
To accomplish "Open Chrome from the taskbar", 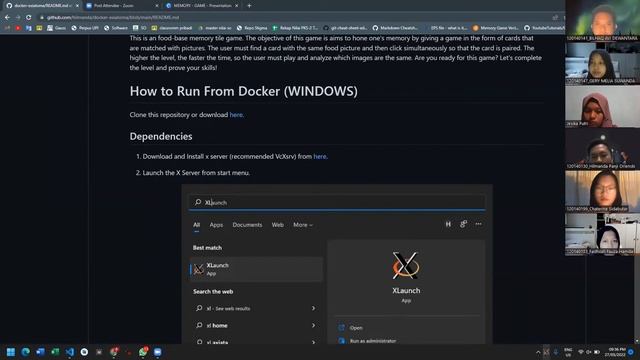I will pos(114,352).
